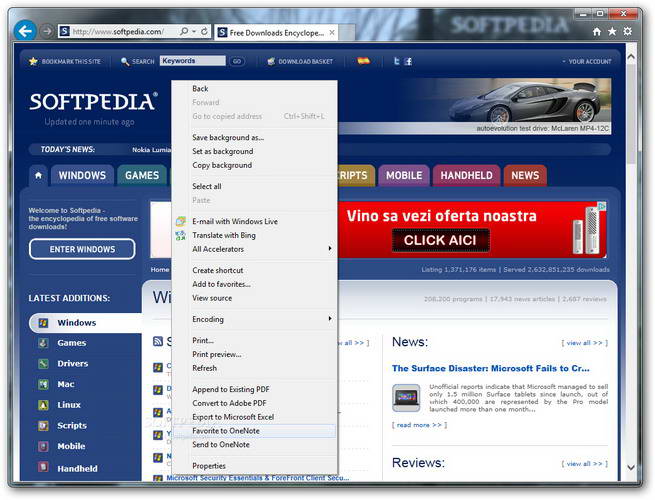Click the Surface tablet news thumbnail
This screenshot has width=655, height=500.
pyautogui.click(x=406, y=398)
